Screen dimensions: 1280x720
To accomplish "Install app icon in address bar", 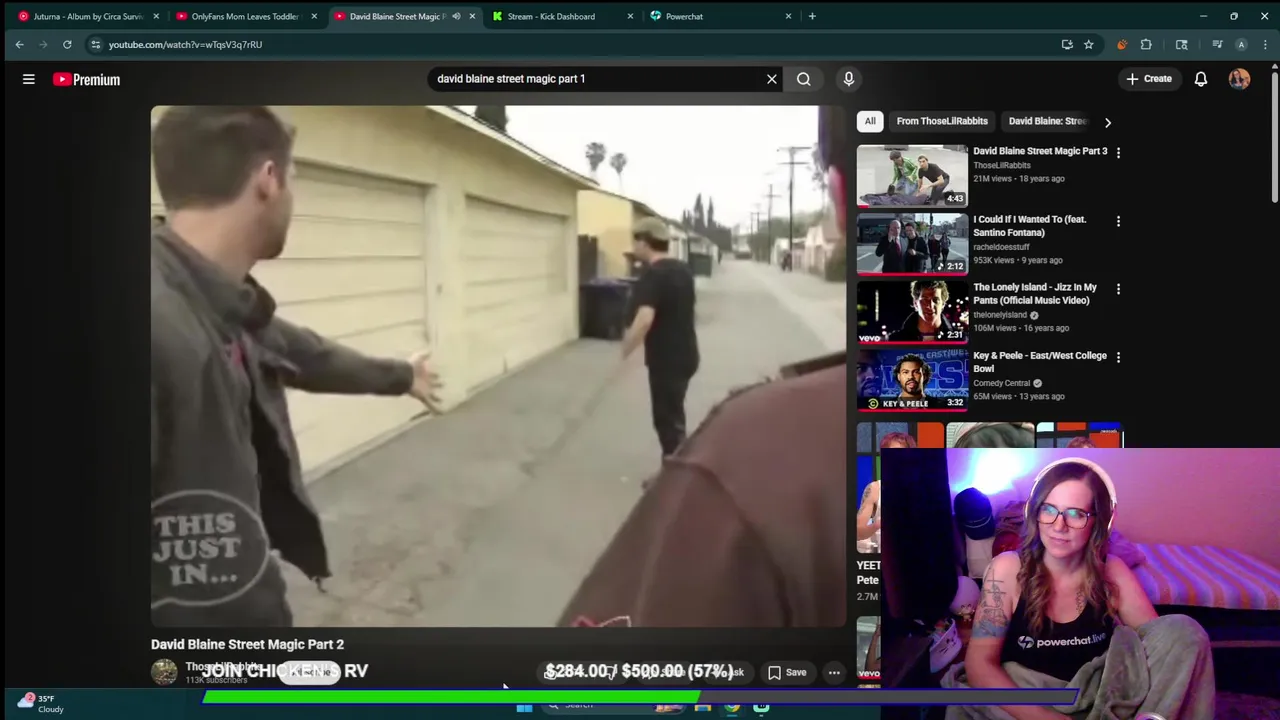I will click(x=1067, y=44).
